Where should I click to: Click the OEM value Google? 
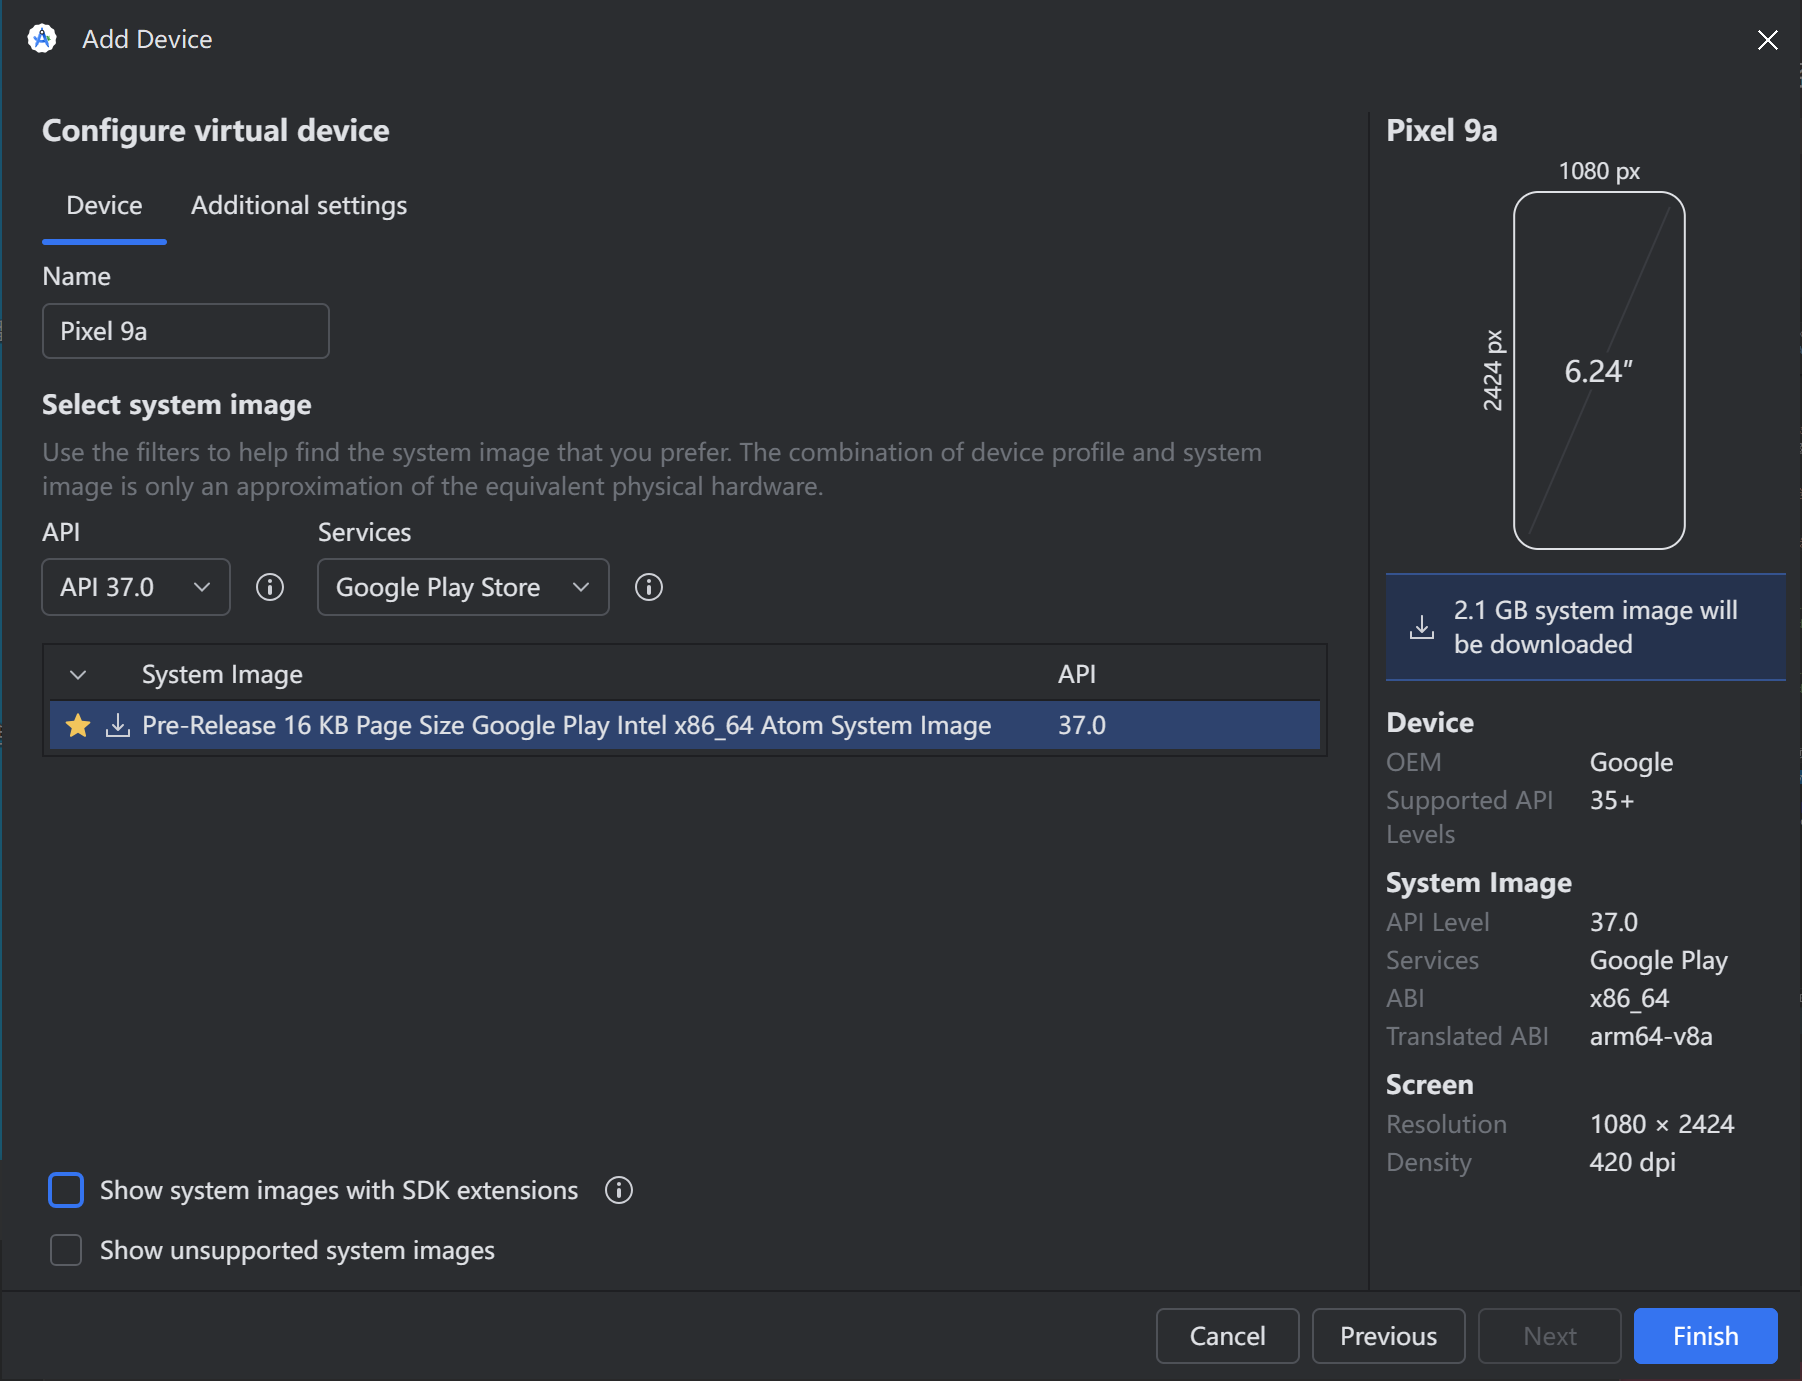click(1631, 762)
